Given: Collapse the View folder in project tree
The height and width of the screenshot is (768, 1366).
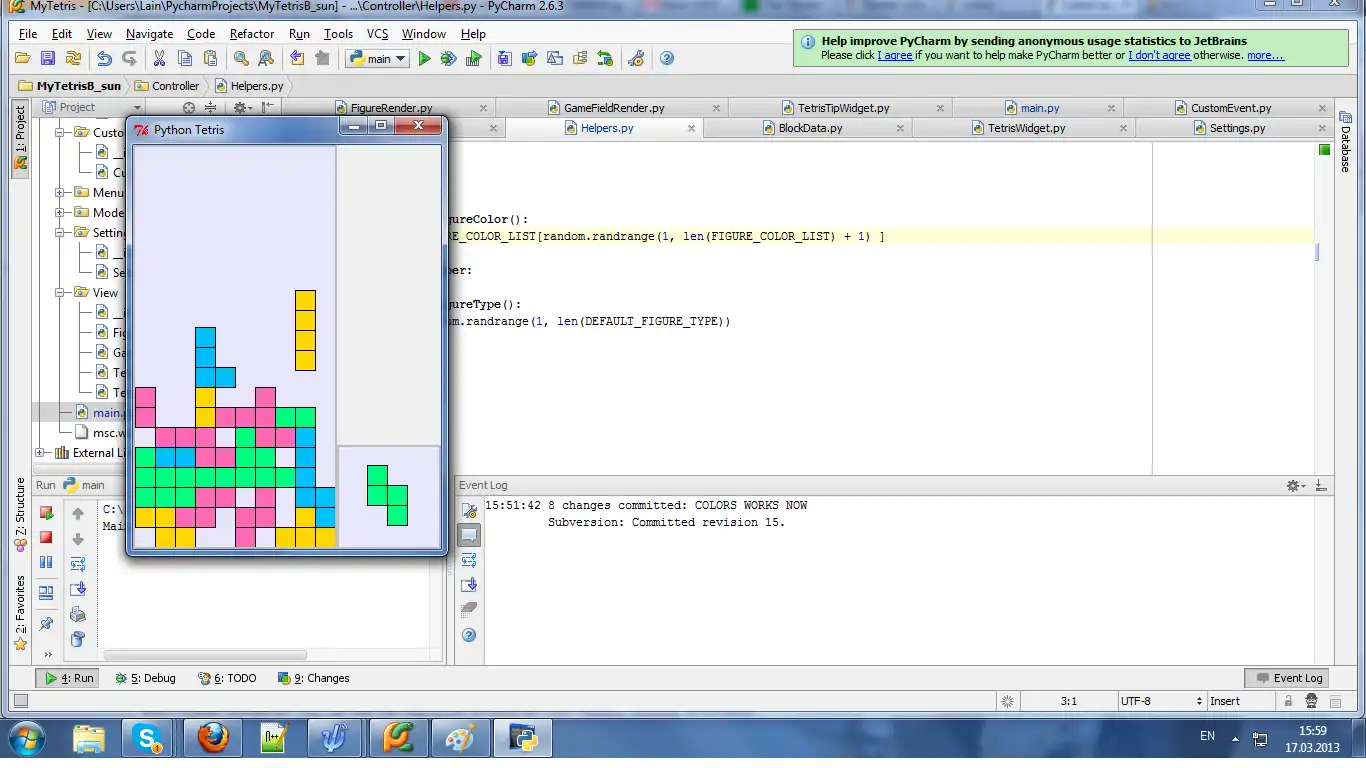Looking at the screenshot, I should pyautogui.click(x=60, y=293).
